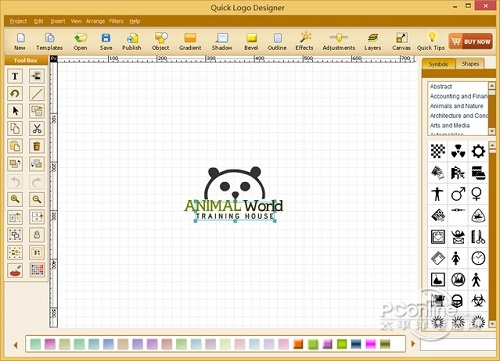The height and width of the screenshot is (361, 500).
Task: Select the line drawing tool
Action: coord(37,94)
